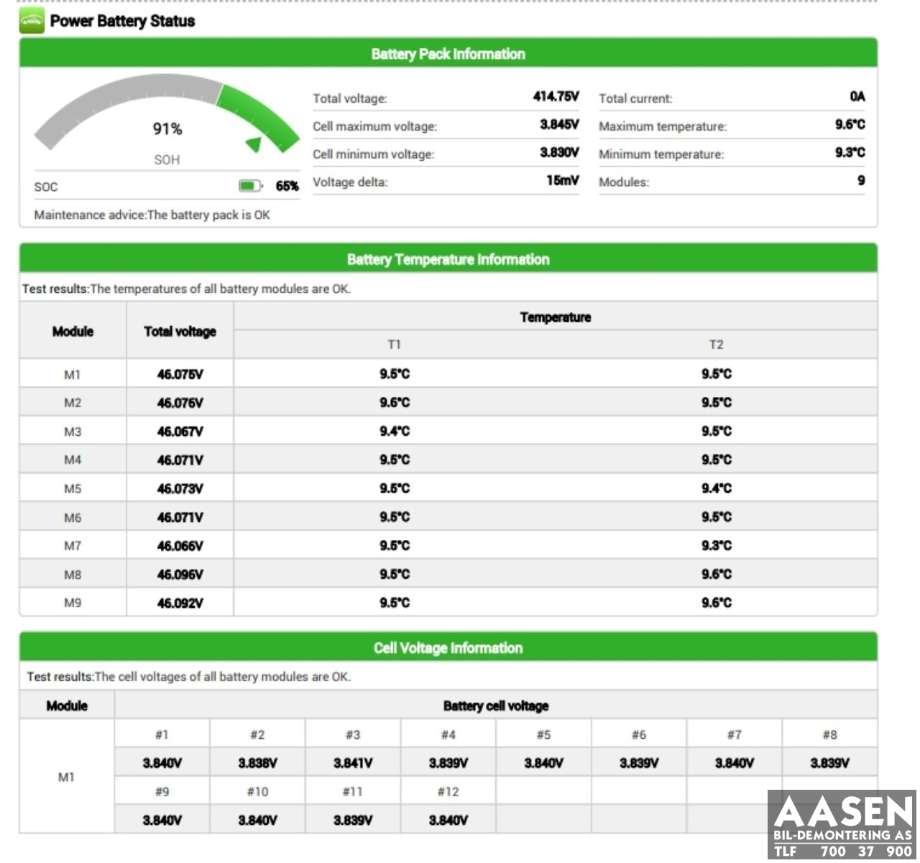
Task: Click the M9 row label in temperature table
Action: 72,603
